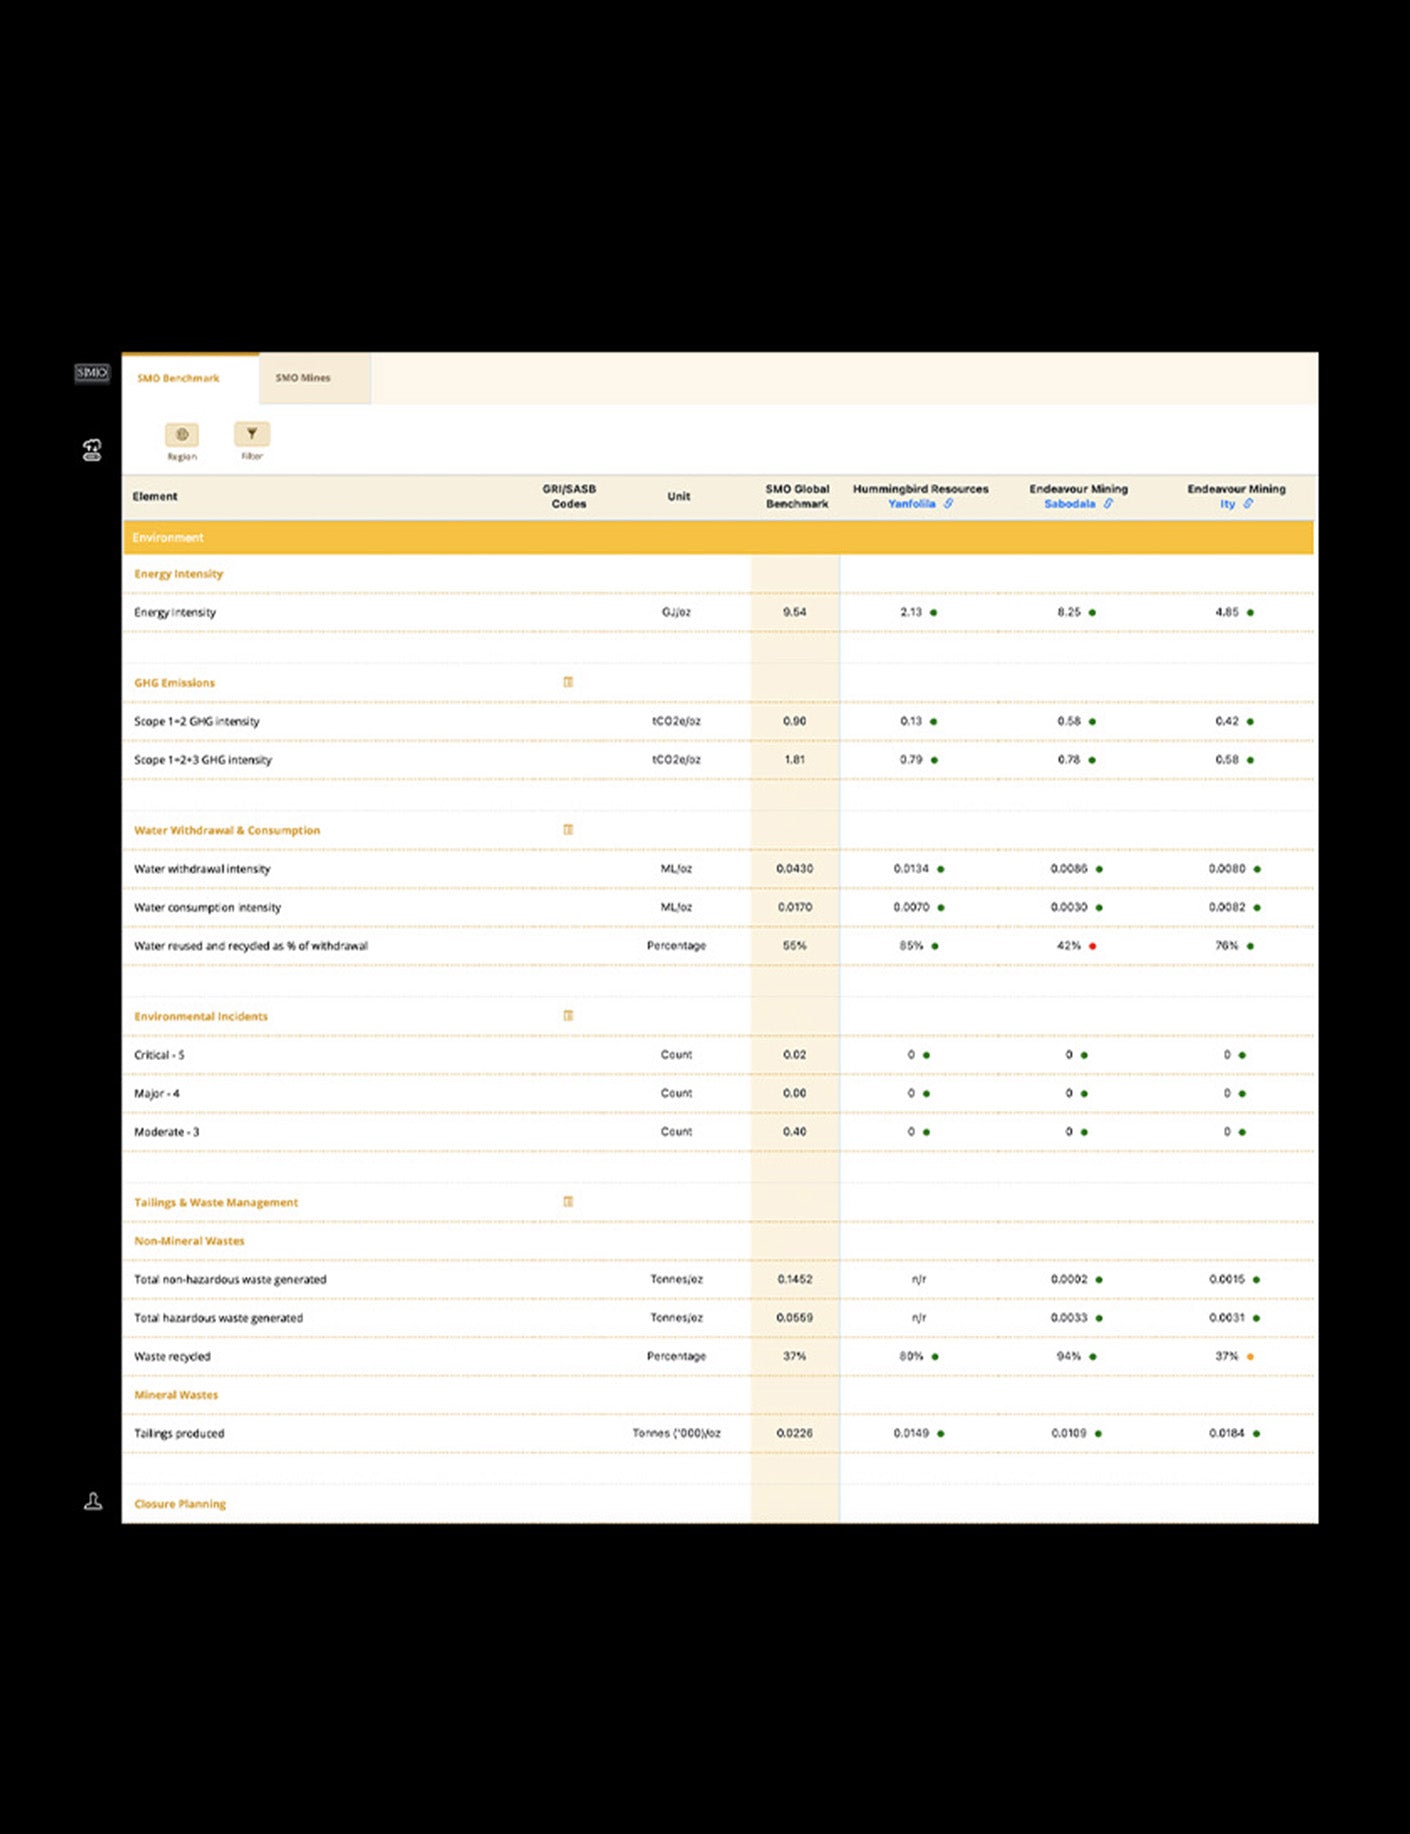This screenshot has height=1834, width=1410.
Task: Collapse the Environment section header
Action: click(x=168, y=538)
